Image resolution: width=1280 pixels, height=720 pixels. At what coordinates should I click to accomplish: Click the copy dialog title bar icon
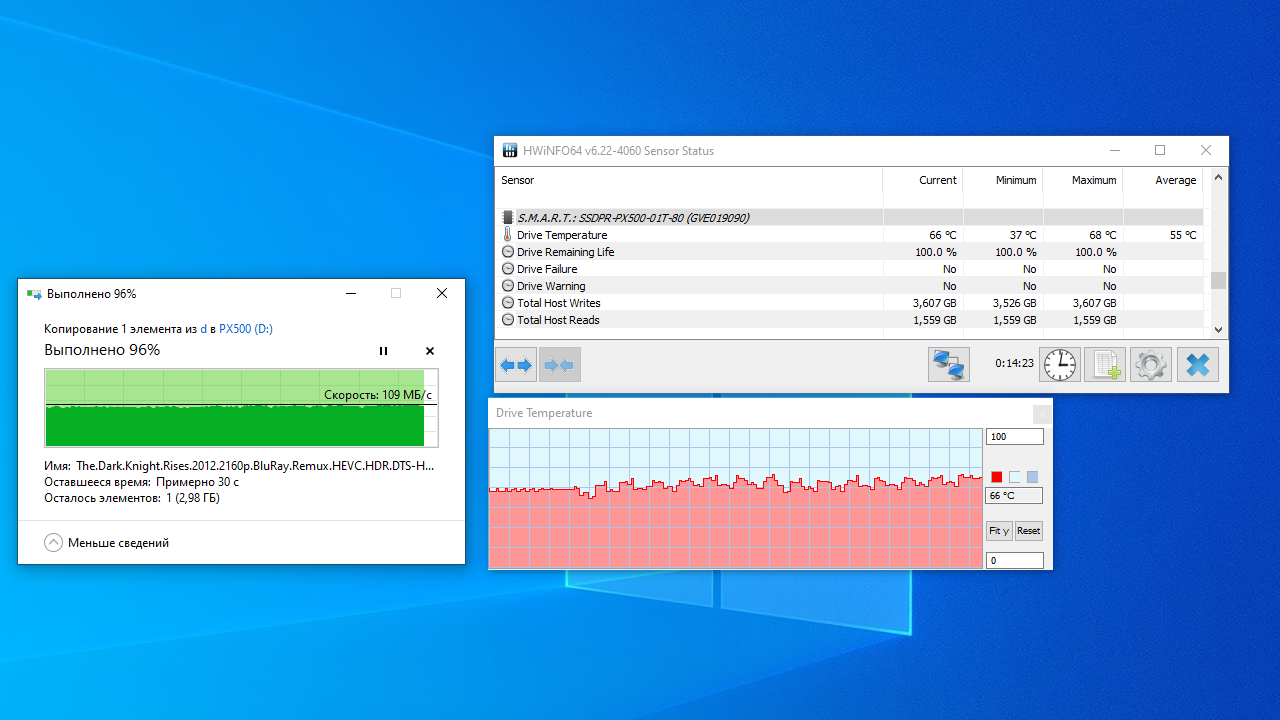[x=34, y=294]
